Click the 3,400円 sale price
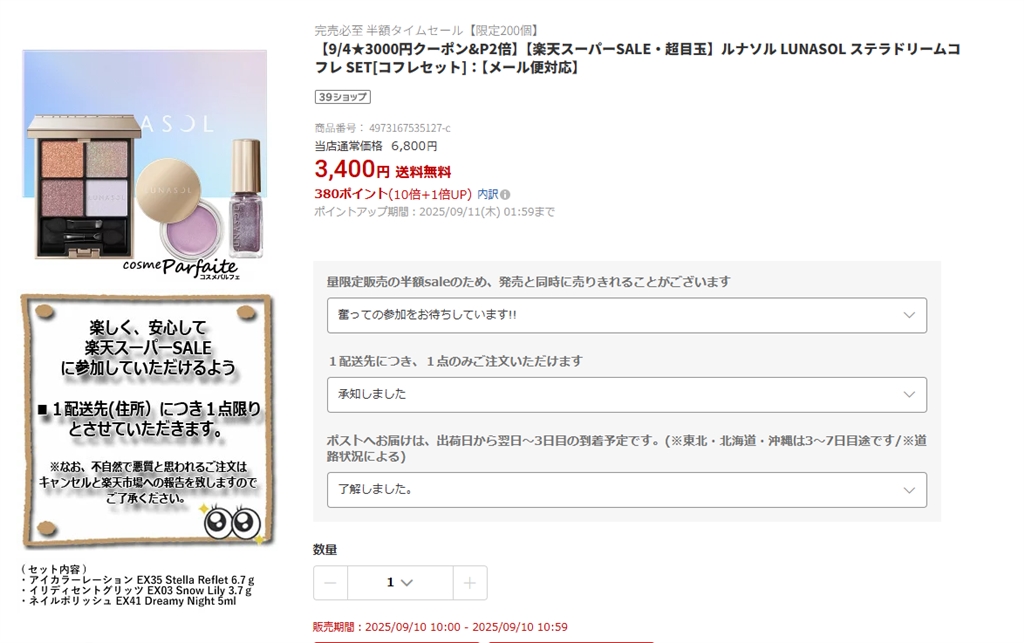The image size is (1024, 643). [352, 170]
